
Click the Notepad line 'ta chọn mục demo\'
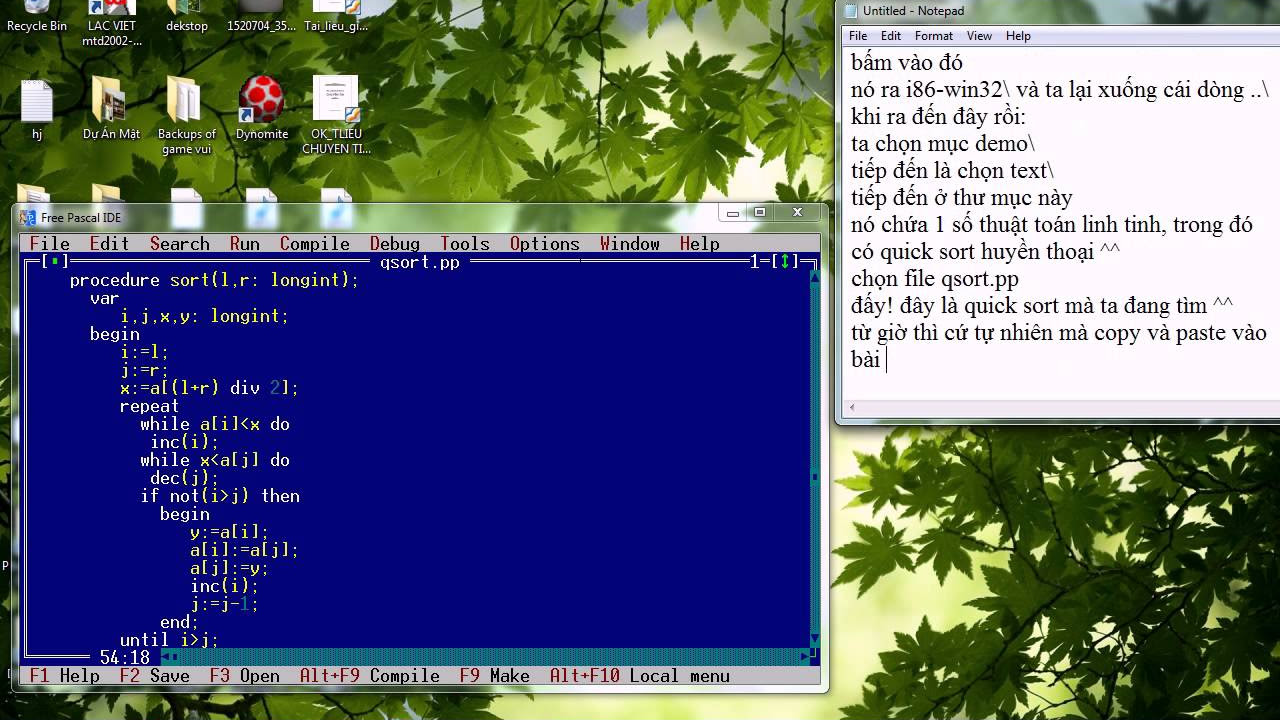[943, 144]
